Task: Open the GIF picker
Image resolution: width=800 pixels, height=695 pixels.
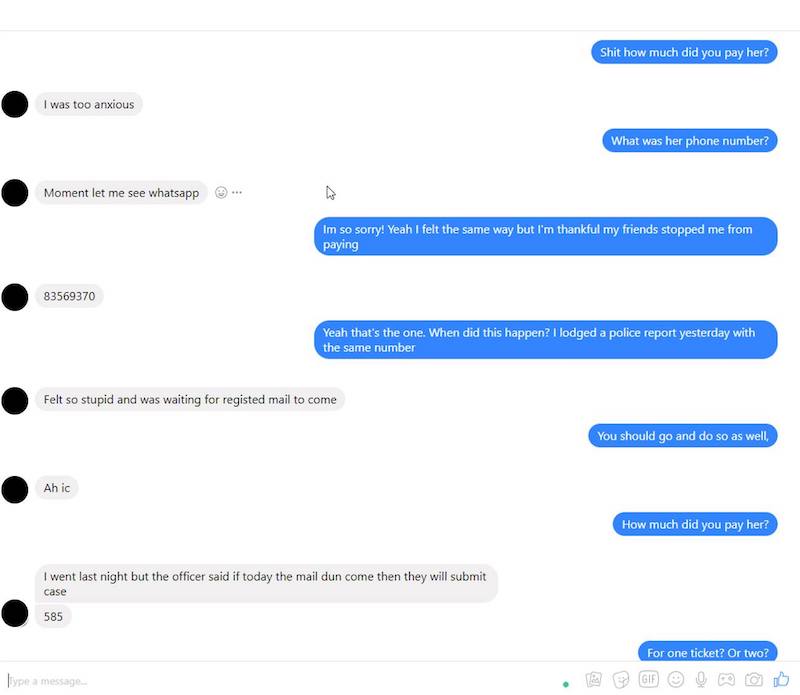Action: (x=648, y=680)
